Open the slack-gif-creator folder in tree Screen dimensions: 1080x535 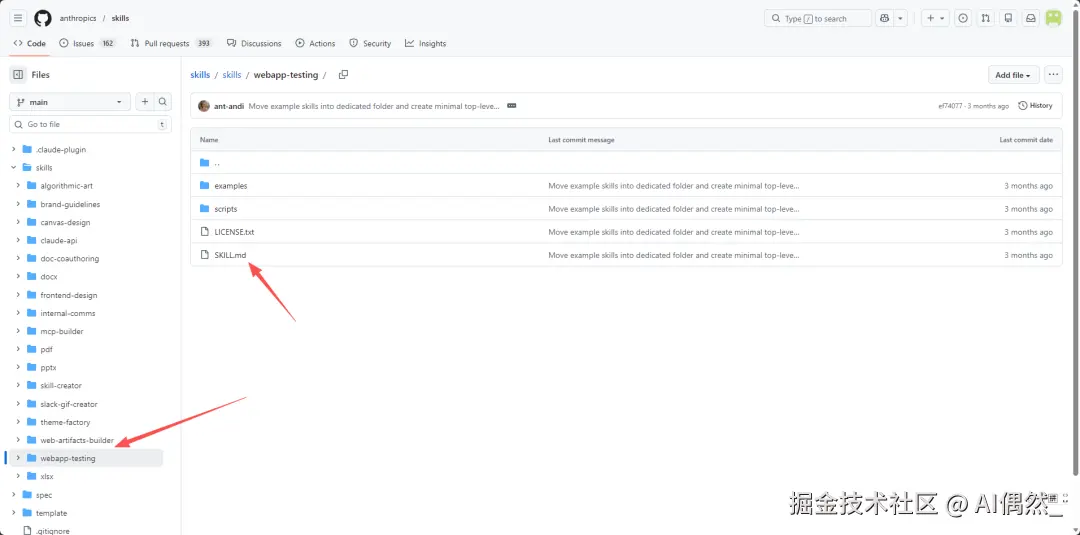pos(69,404)
